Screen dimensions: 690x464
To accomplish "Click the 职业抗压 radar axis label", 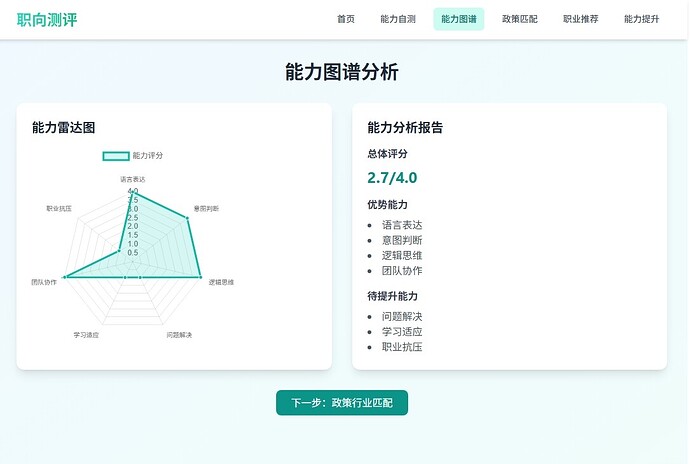I will (59, 208).
